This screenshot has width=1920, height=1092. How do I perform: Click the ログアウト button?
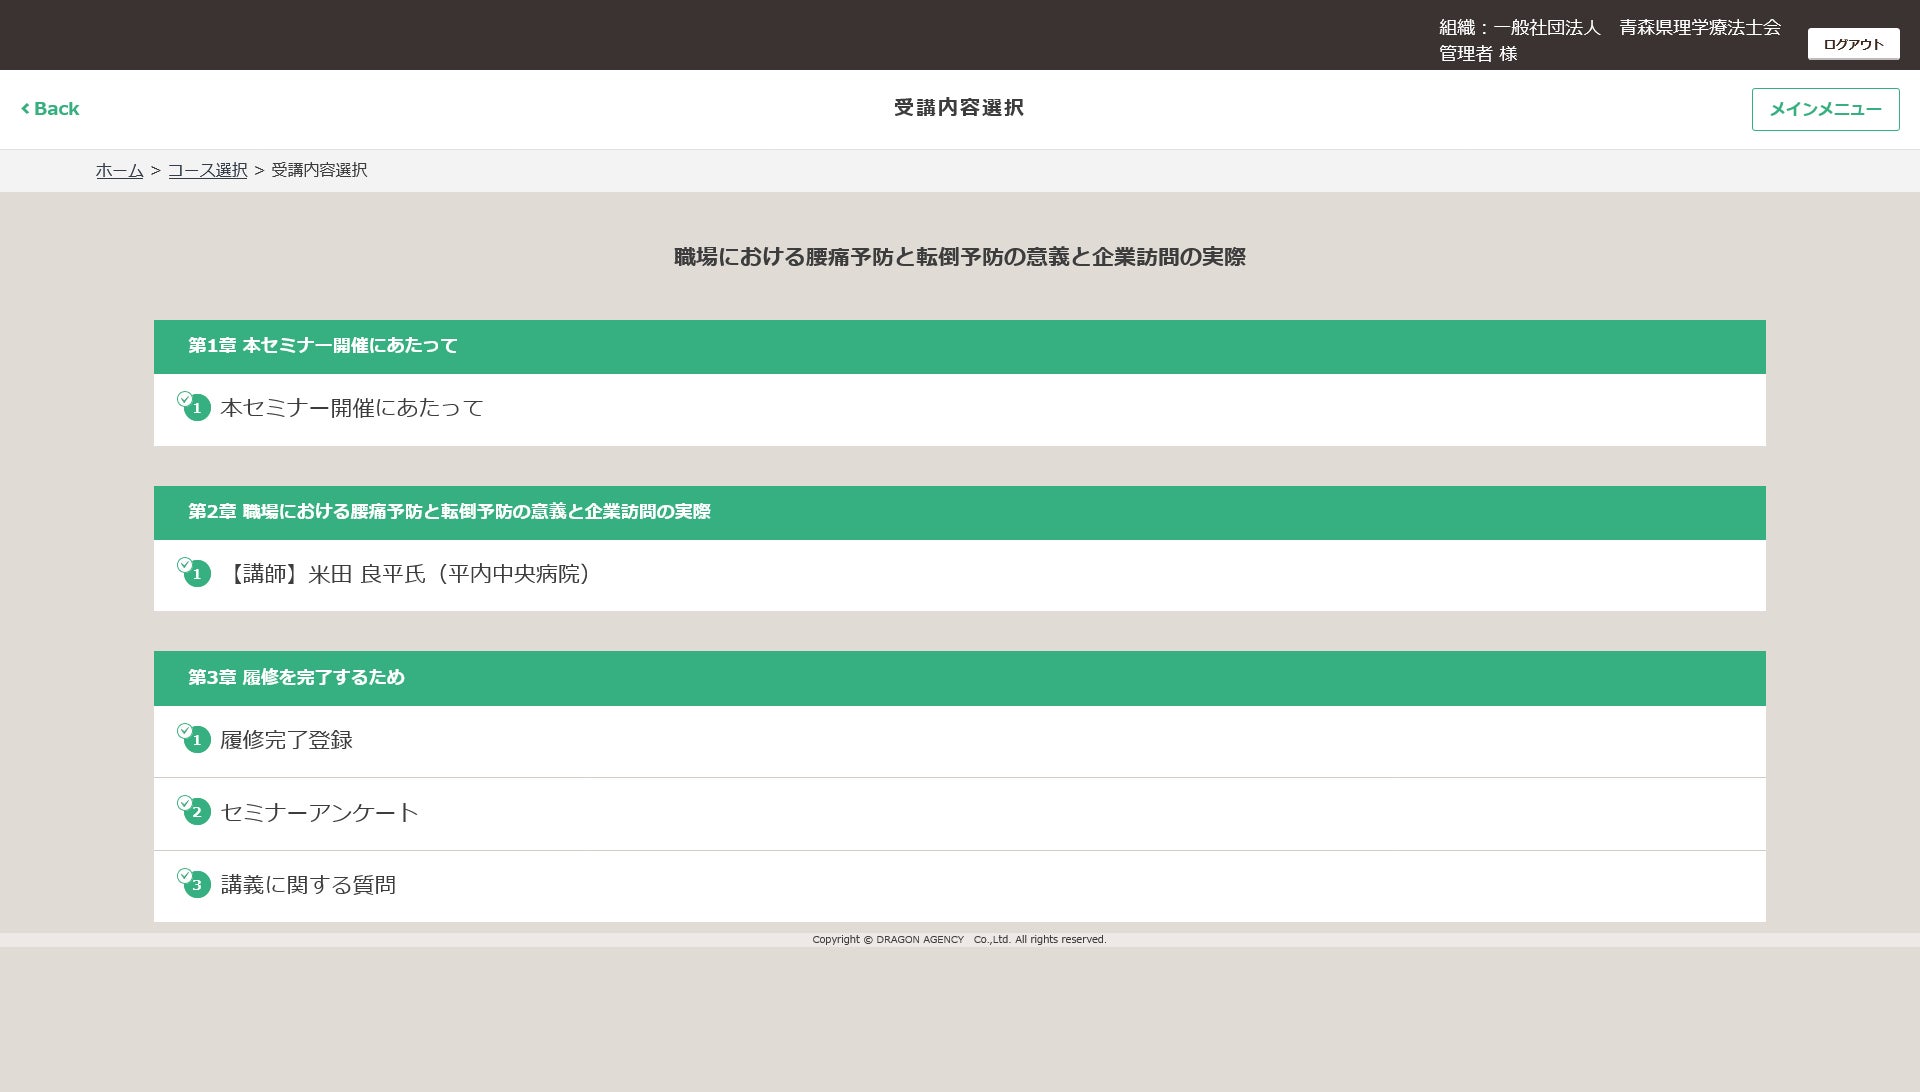pos(1853,44)
